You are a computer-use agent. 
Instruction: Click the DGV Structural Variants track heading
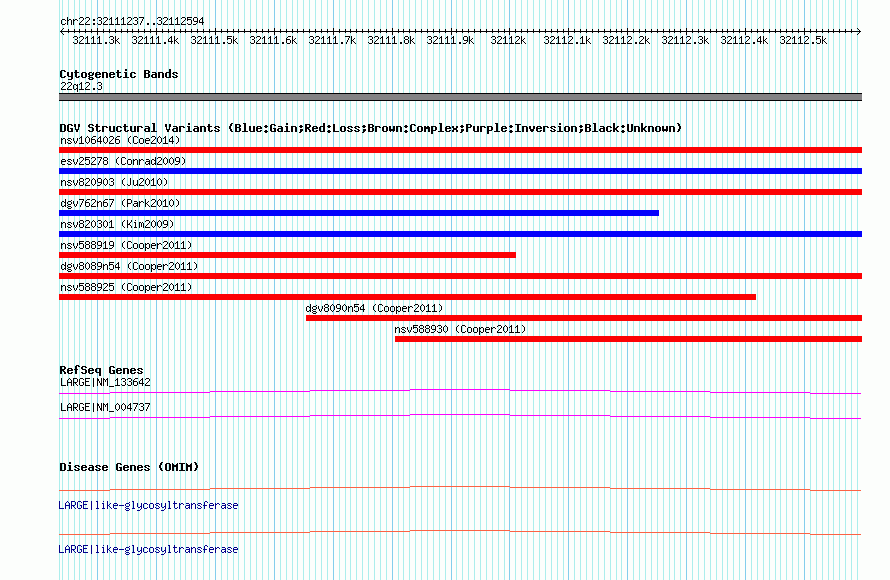point(371,128)
